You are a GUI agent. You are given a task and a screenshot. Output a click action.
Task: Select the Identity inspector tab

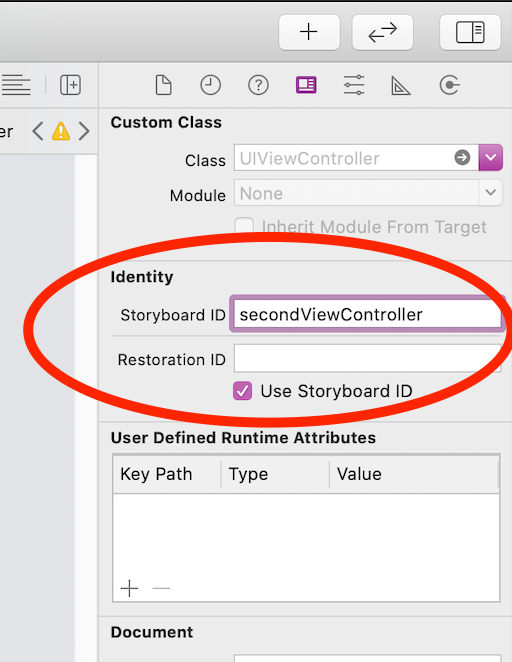pyautogui.click(x=306, y=85)
